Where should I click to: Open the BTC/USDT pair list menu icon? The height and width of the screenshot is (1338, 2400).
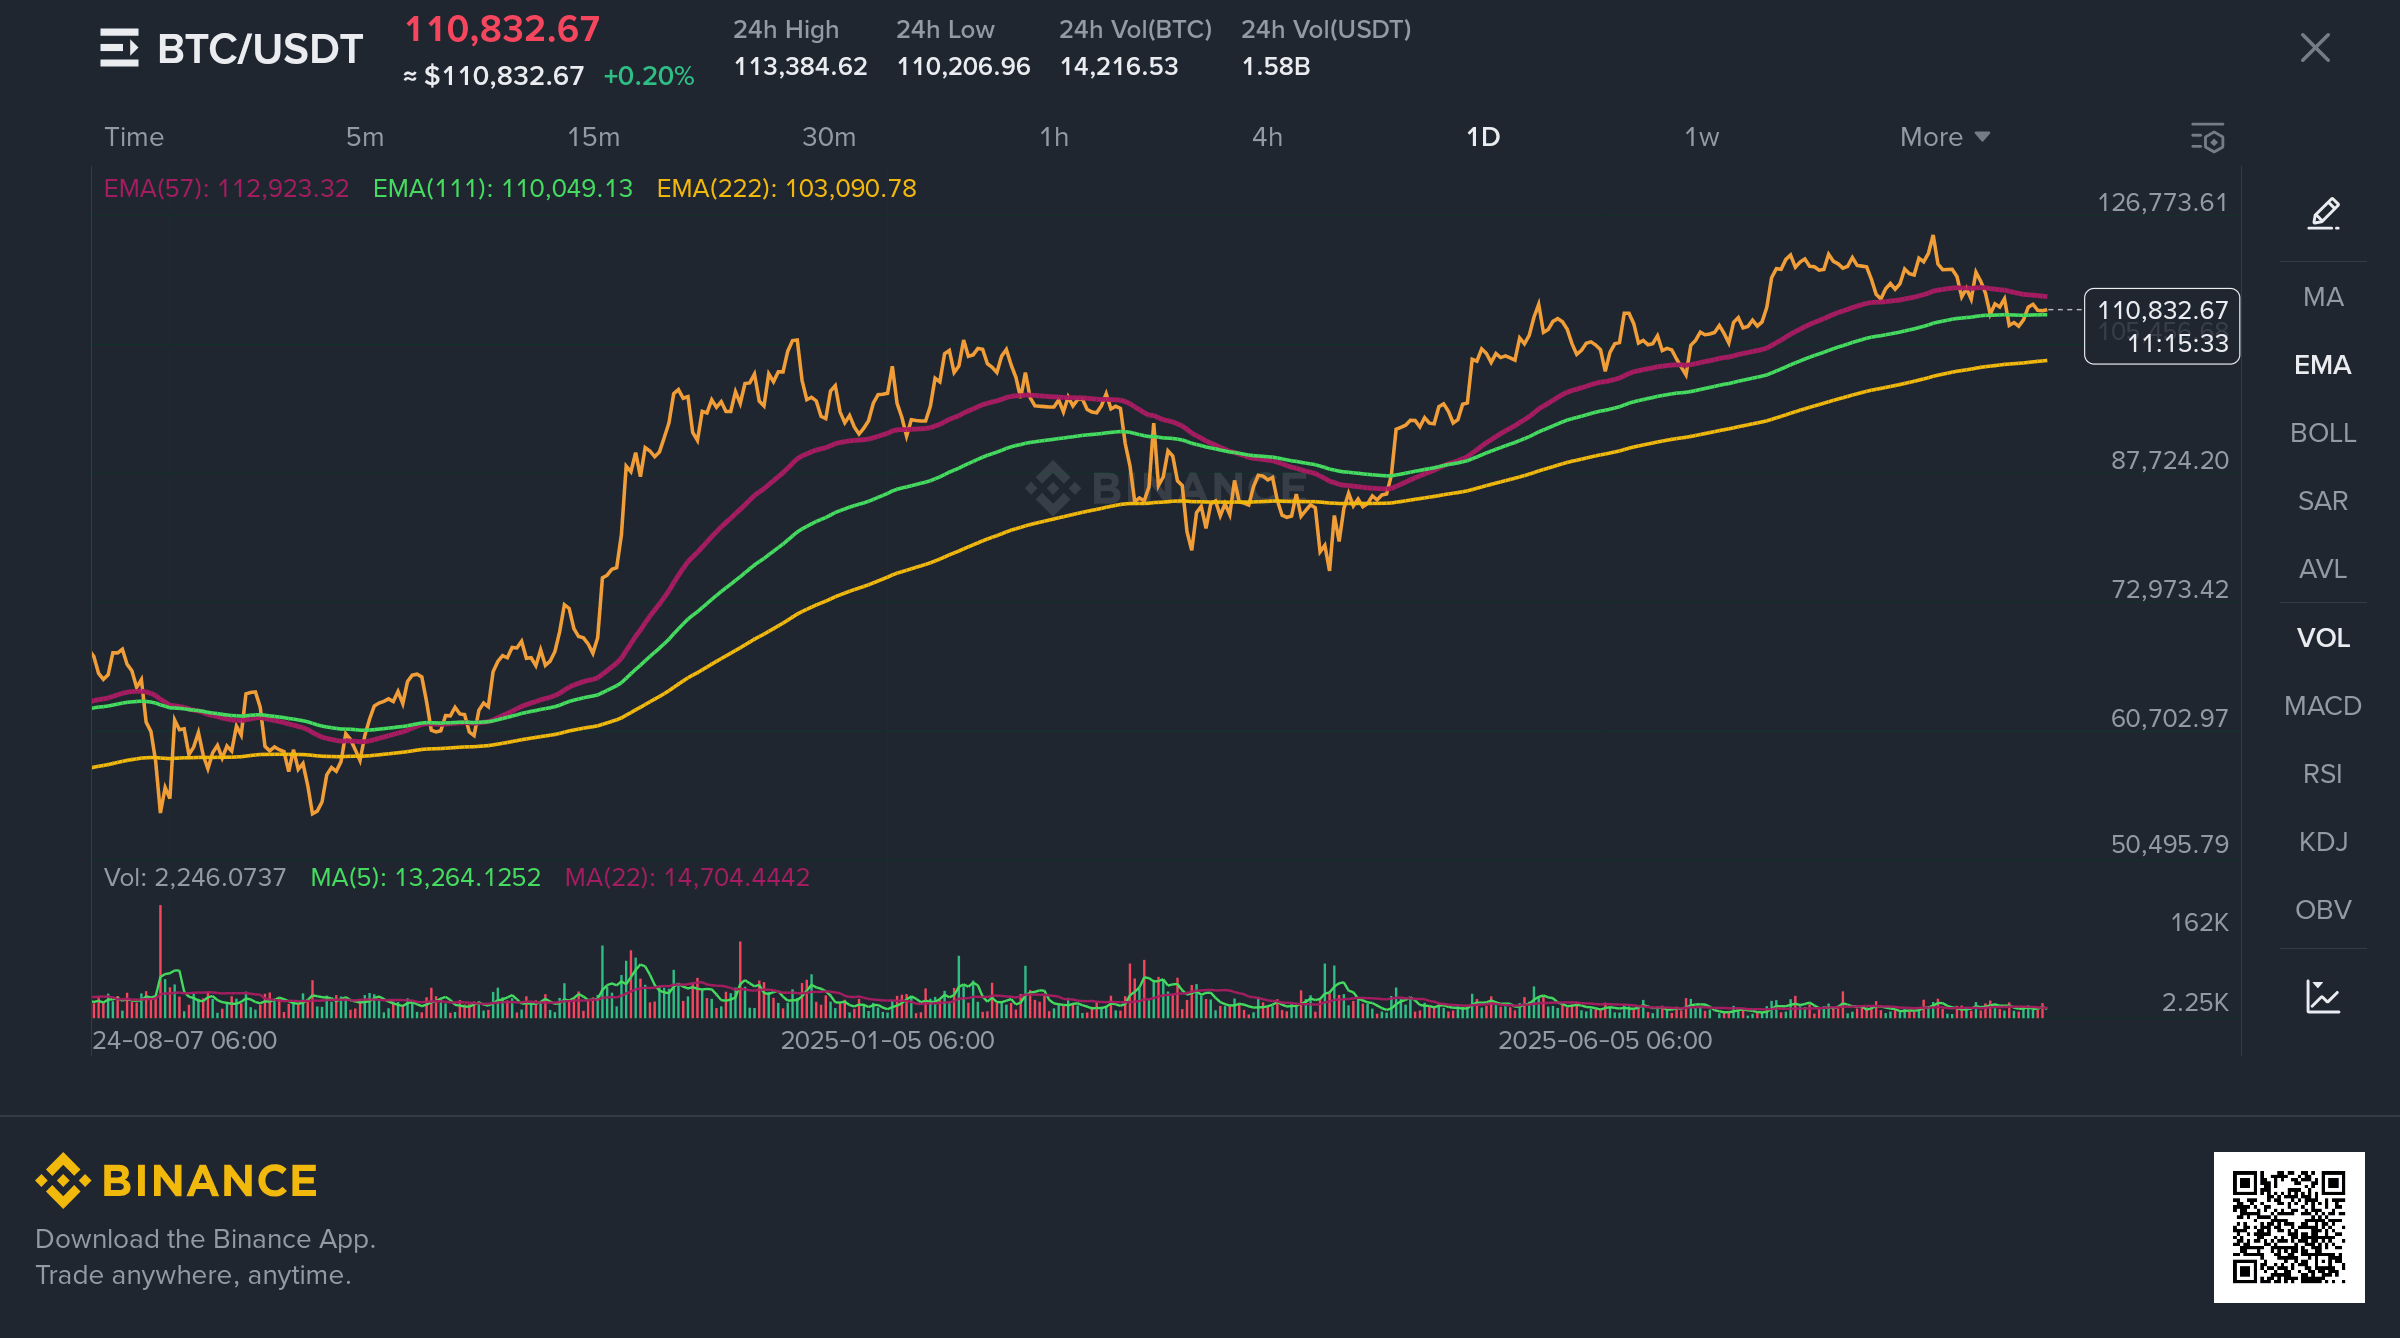119,48
